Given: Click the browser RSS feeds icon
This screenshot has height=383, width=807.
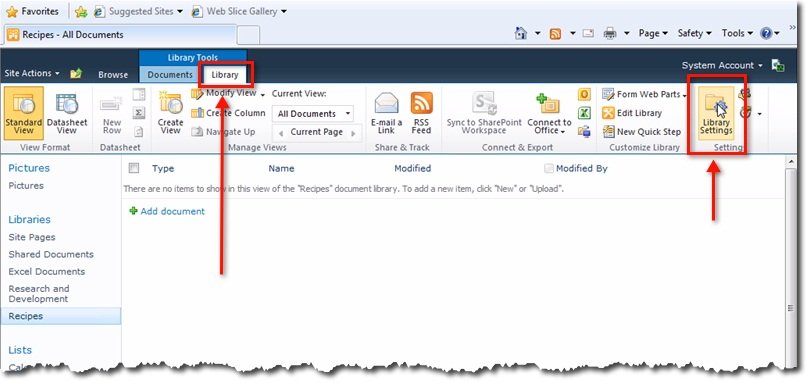Looking at the screenshot, I should click(x=555, y=33).
